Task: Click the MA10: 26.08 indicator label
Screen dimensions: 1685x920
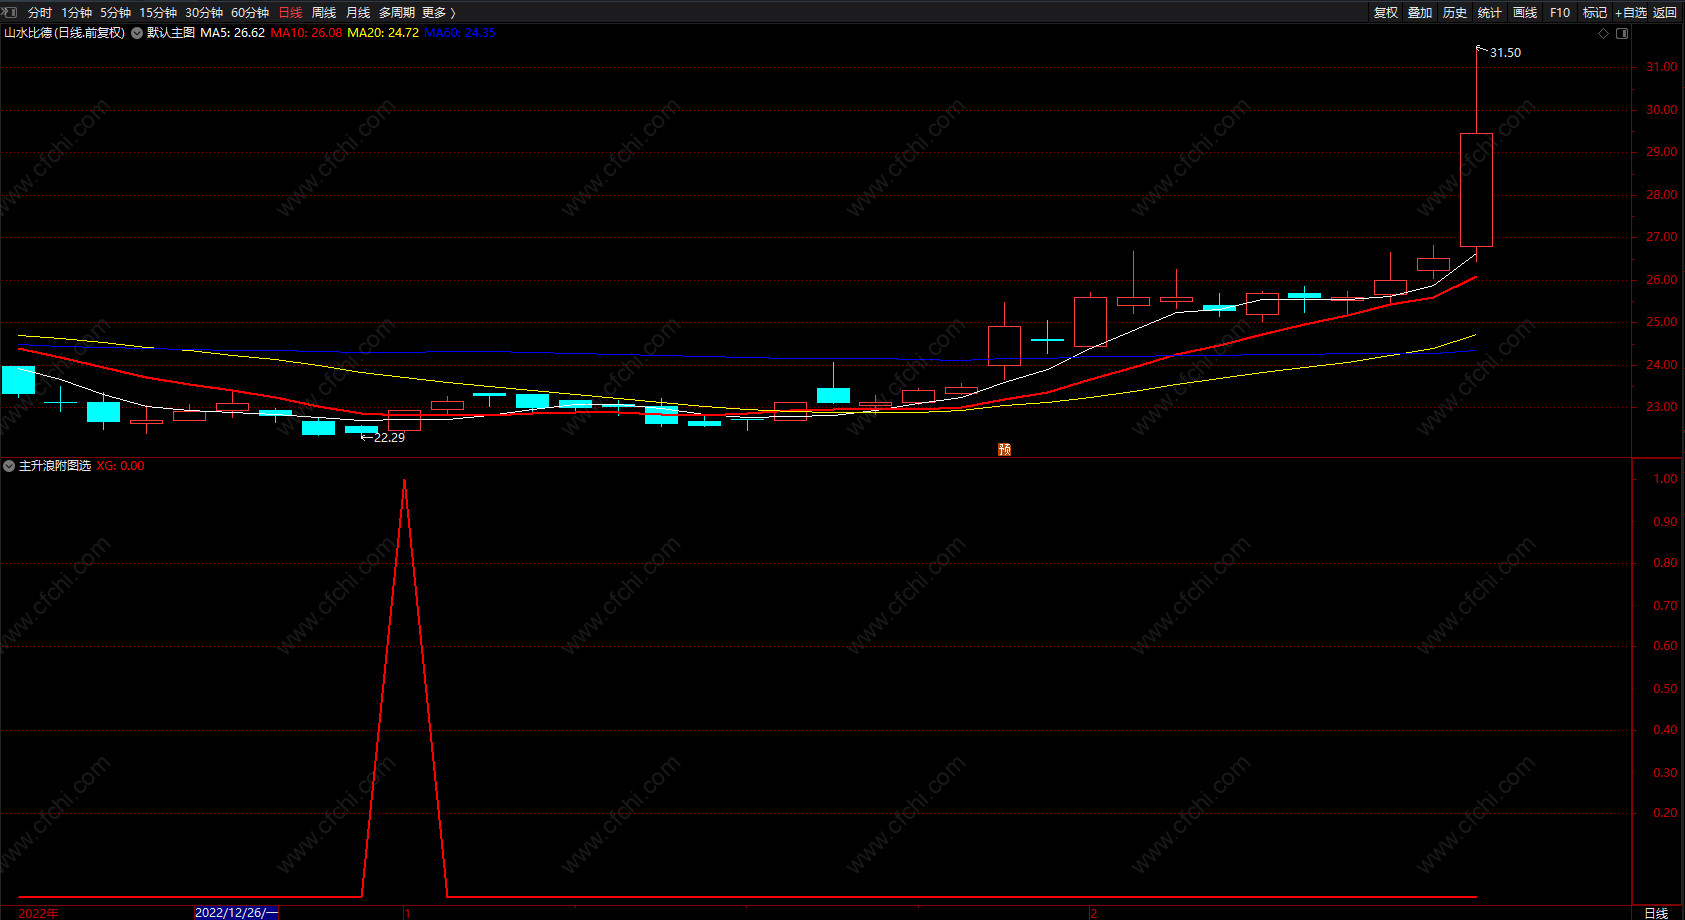Action: 306,33
